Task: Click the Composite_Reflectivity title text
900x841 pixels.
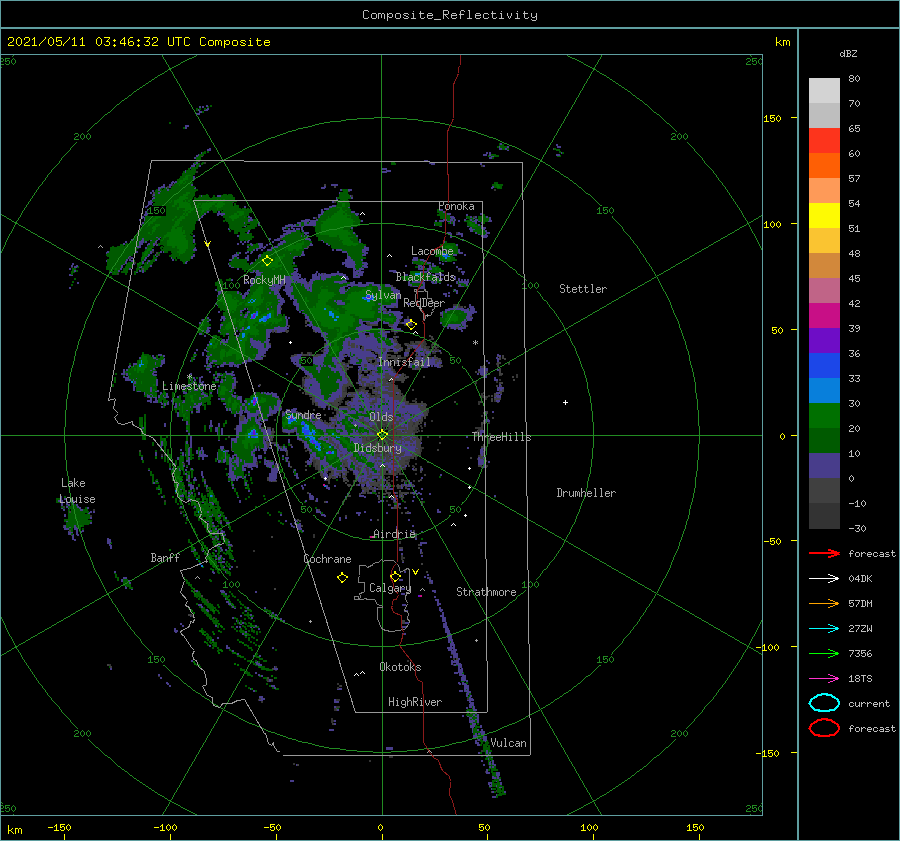Action: (x=449, y=15)
